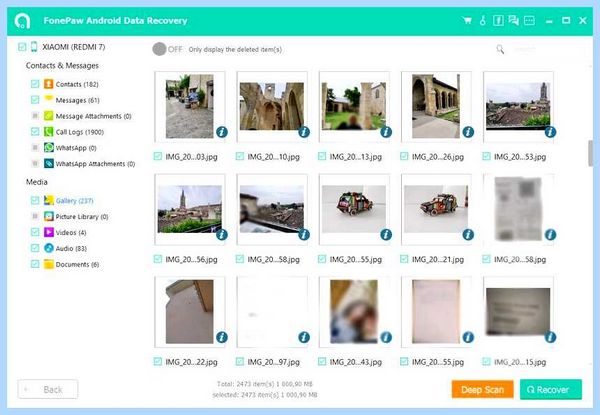This screenshot has height=415, width=600.
Task: Uncheck the IMG_20...03.jpg checkbox
Action: point(158,156)
